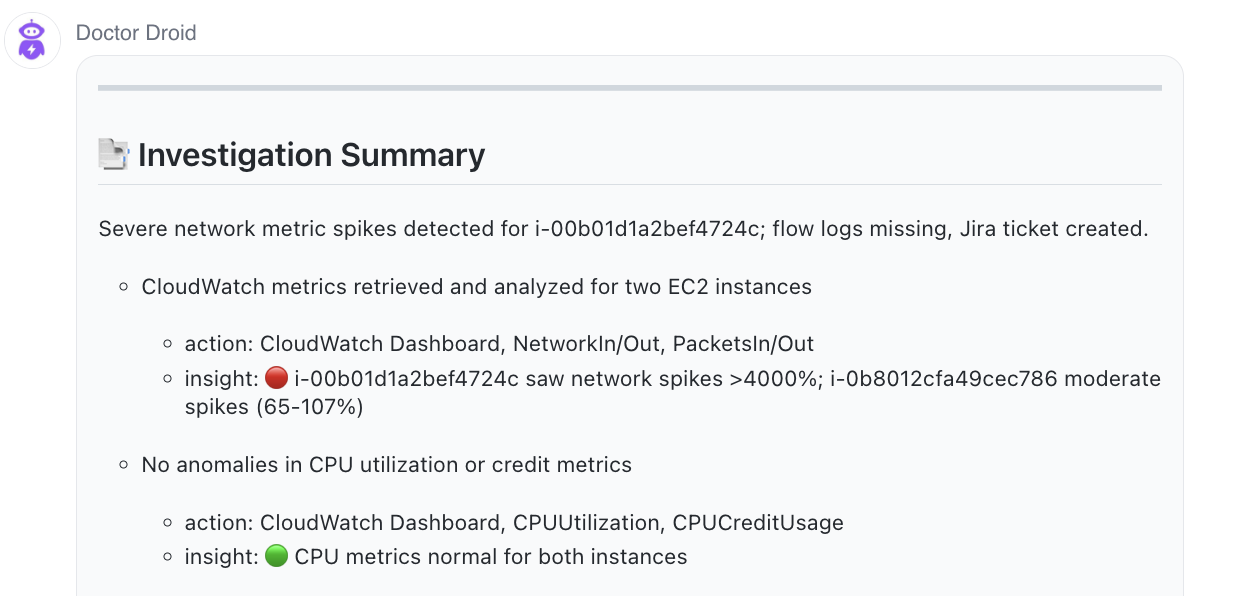Image resolution: width=1246 pixels, height=596 pixels.
Task: Click the CloudWatch metrics retrieved and analyzed item
Action: [477, 287]
